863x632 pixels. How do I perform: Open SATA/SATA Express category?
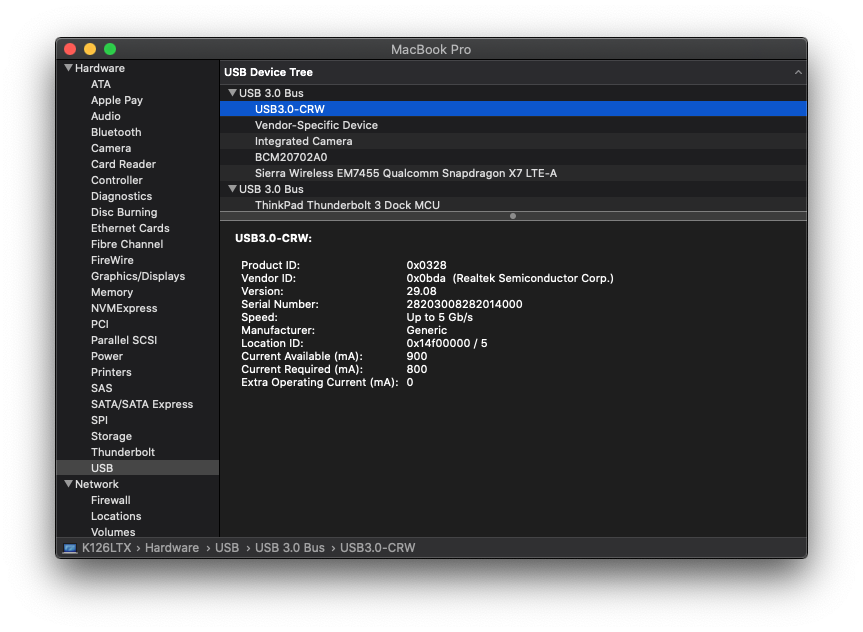[142, 404]
